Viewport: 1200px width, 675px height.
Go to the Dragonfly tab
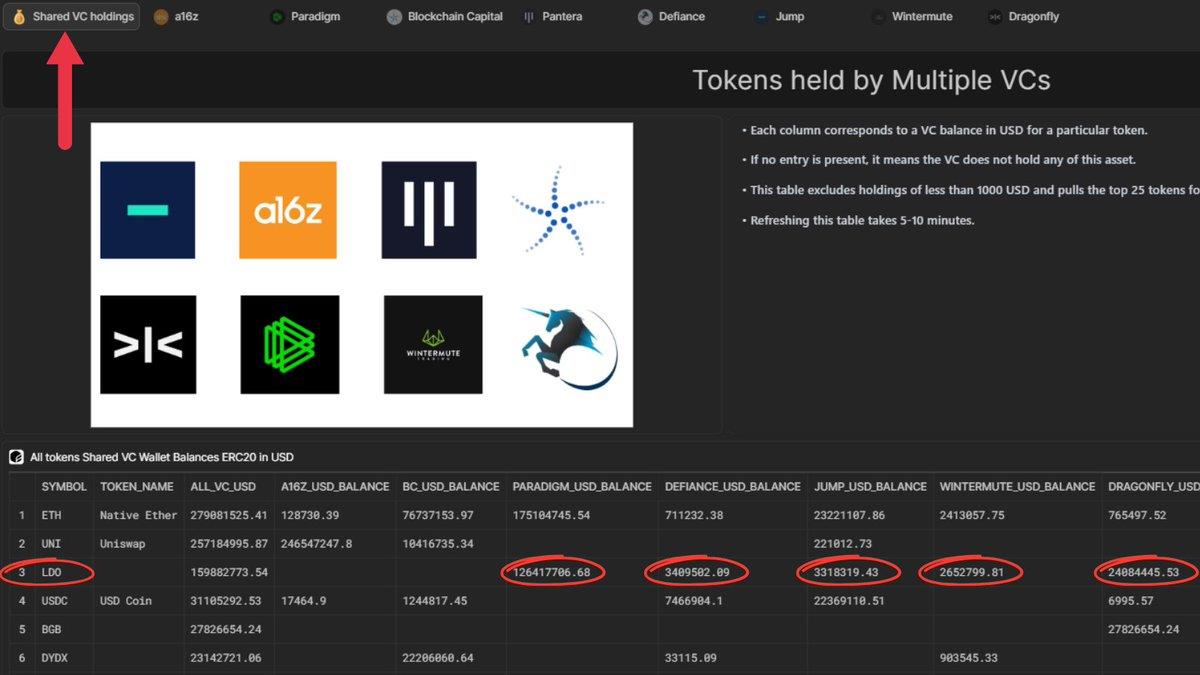[x=1023, y=17]
